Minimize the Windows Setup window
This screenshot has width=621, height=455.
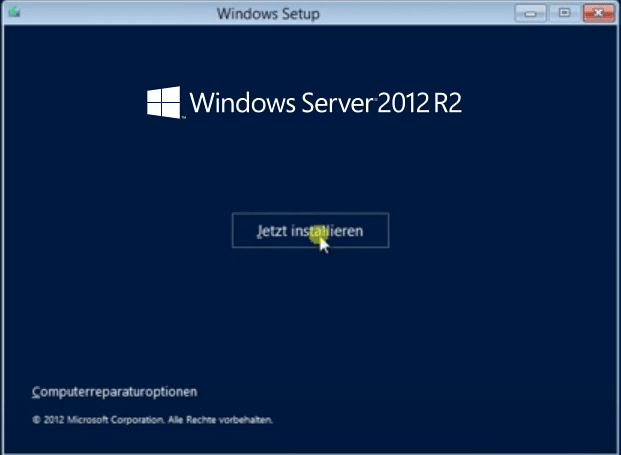coord(530,13)
